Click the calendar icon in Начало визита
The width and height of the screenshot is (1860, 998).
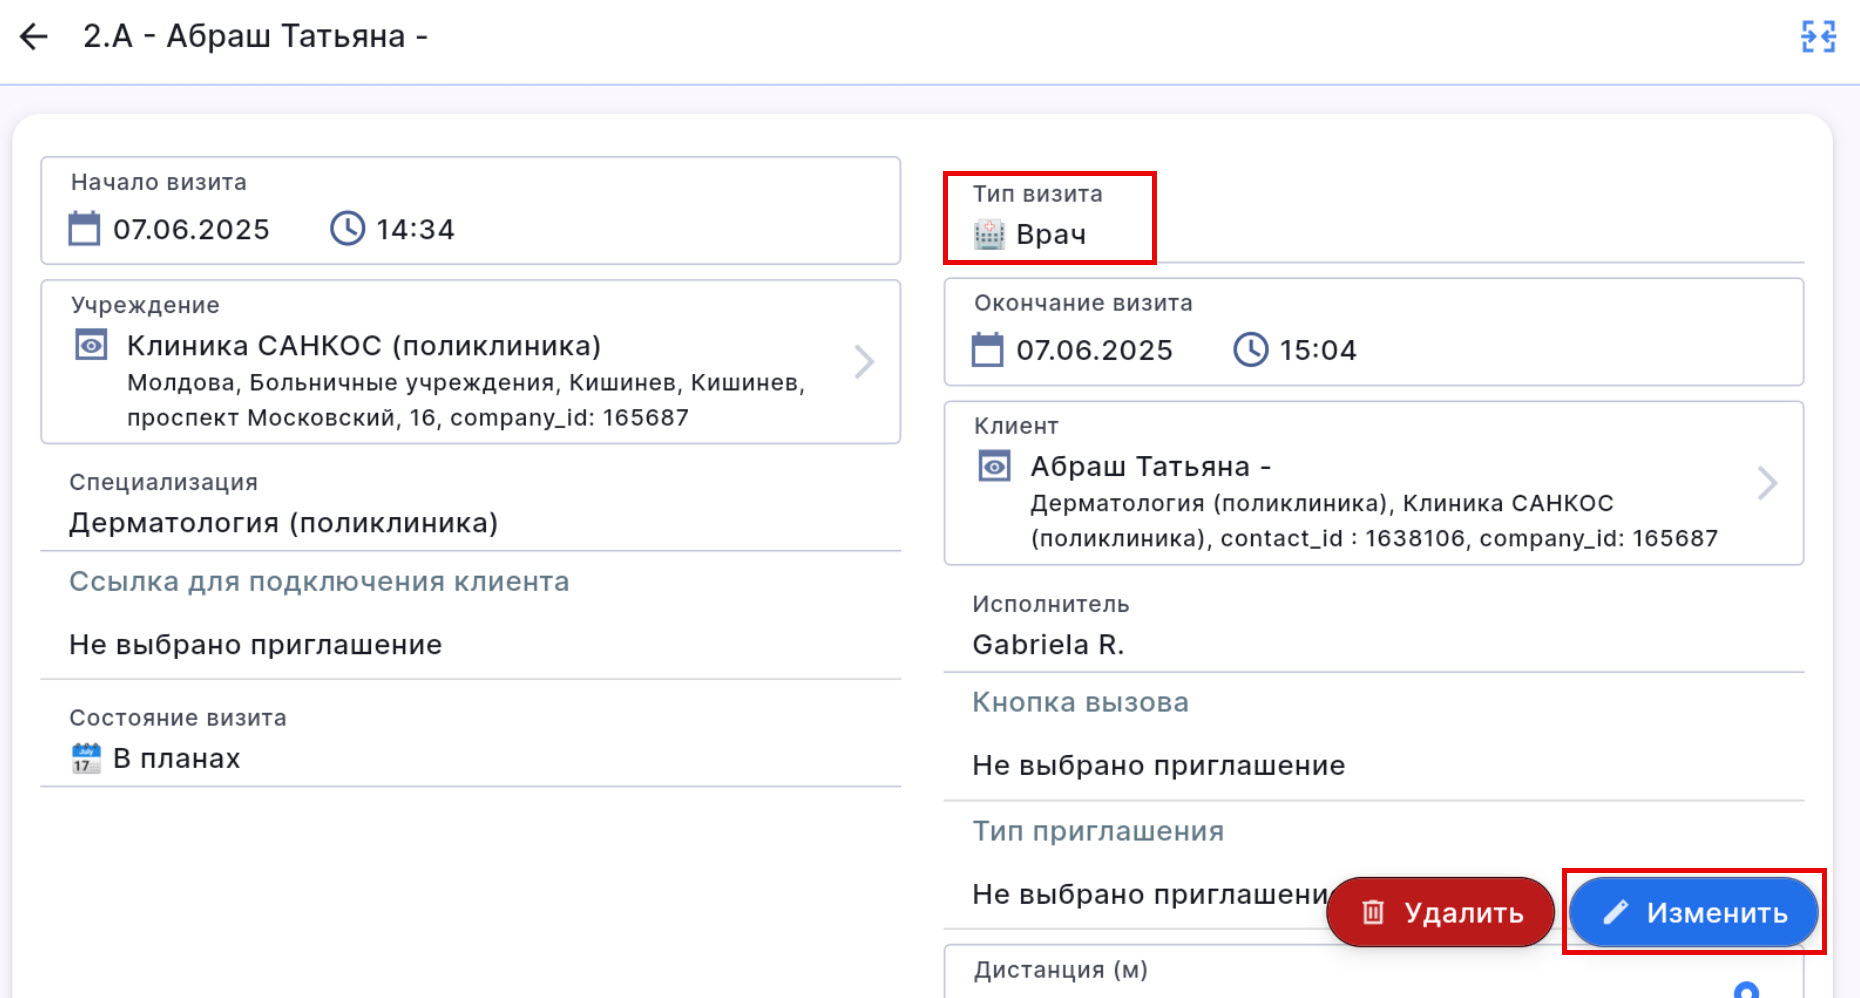click(x=84, y=229)
